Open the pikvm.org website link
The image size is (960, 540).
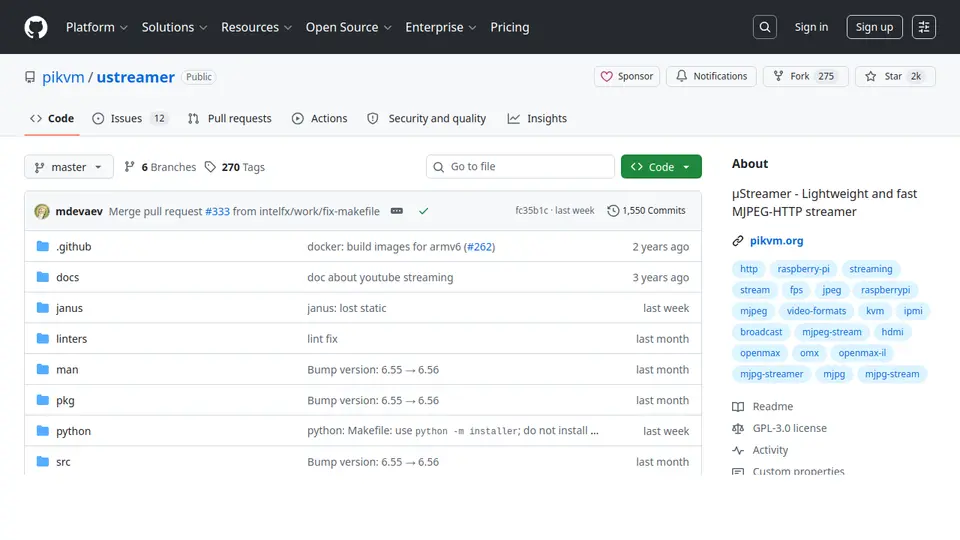click(776, 241)
